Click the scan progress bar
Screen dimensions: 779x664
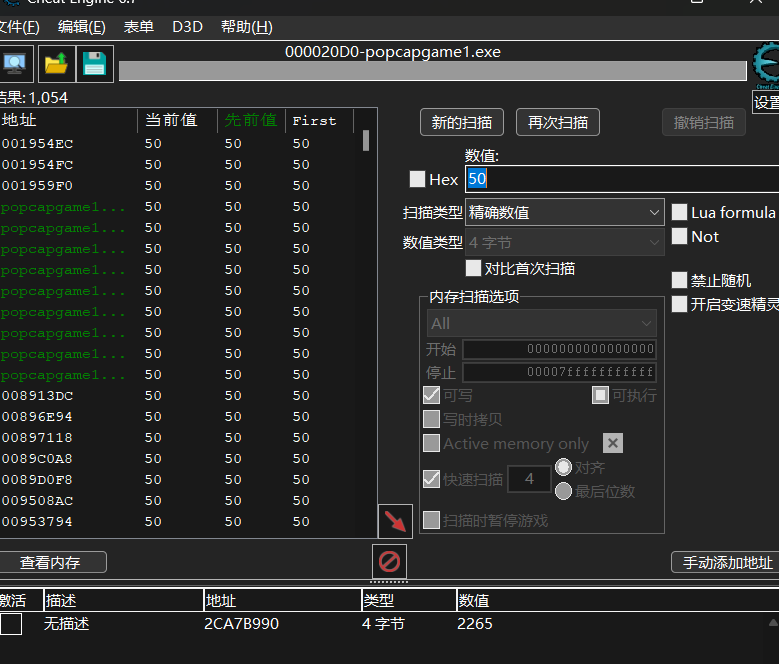[x=433, y=71]
